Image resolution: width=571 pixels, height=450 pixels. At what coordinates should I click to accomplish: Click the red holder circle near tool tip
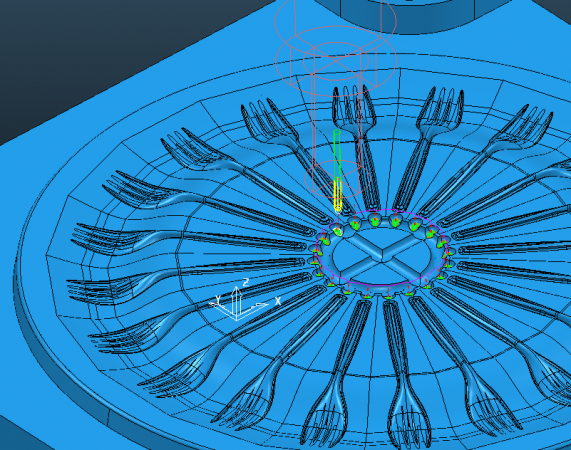(x=337, y=178)
